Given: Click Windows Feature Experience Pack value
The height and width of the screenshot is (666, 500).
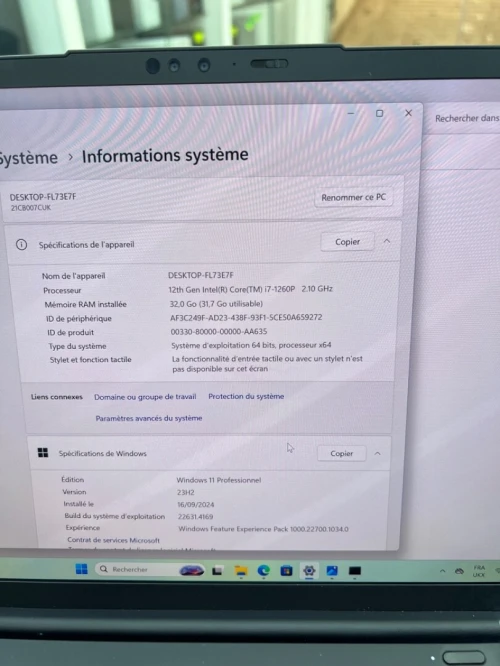Looking at the screenshot, I should [263, 529].
